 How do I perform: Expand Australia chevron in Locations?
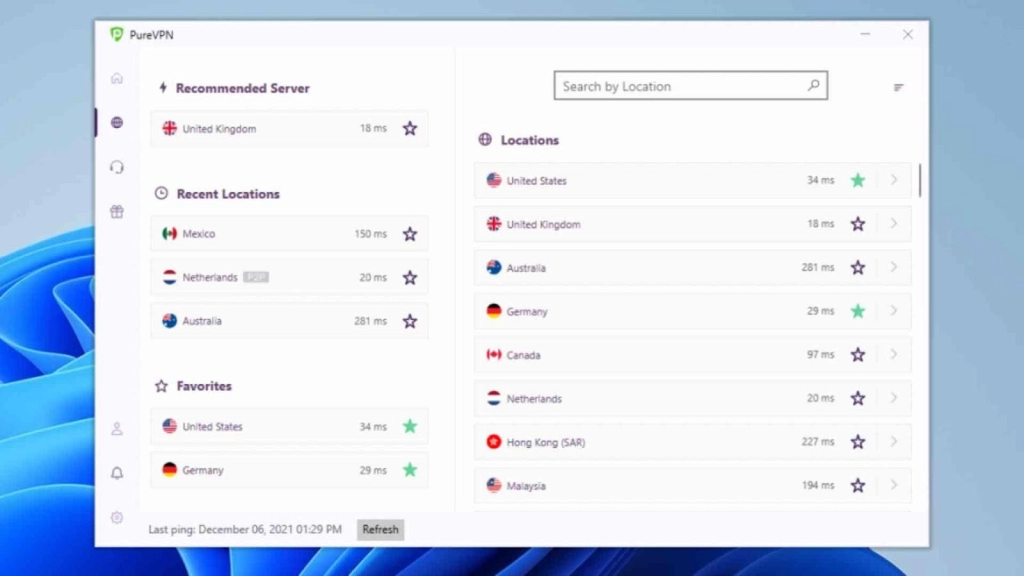click(x=894, y=267)
